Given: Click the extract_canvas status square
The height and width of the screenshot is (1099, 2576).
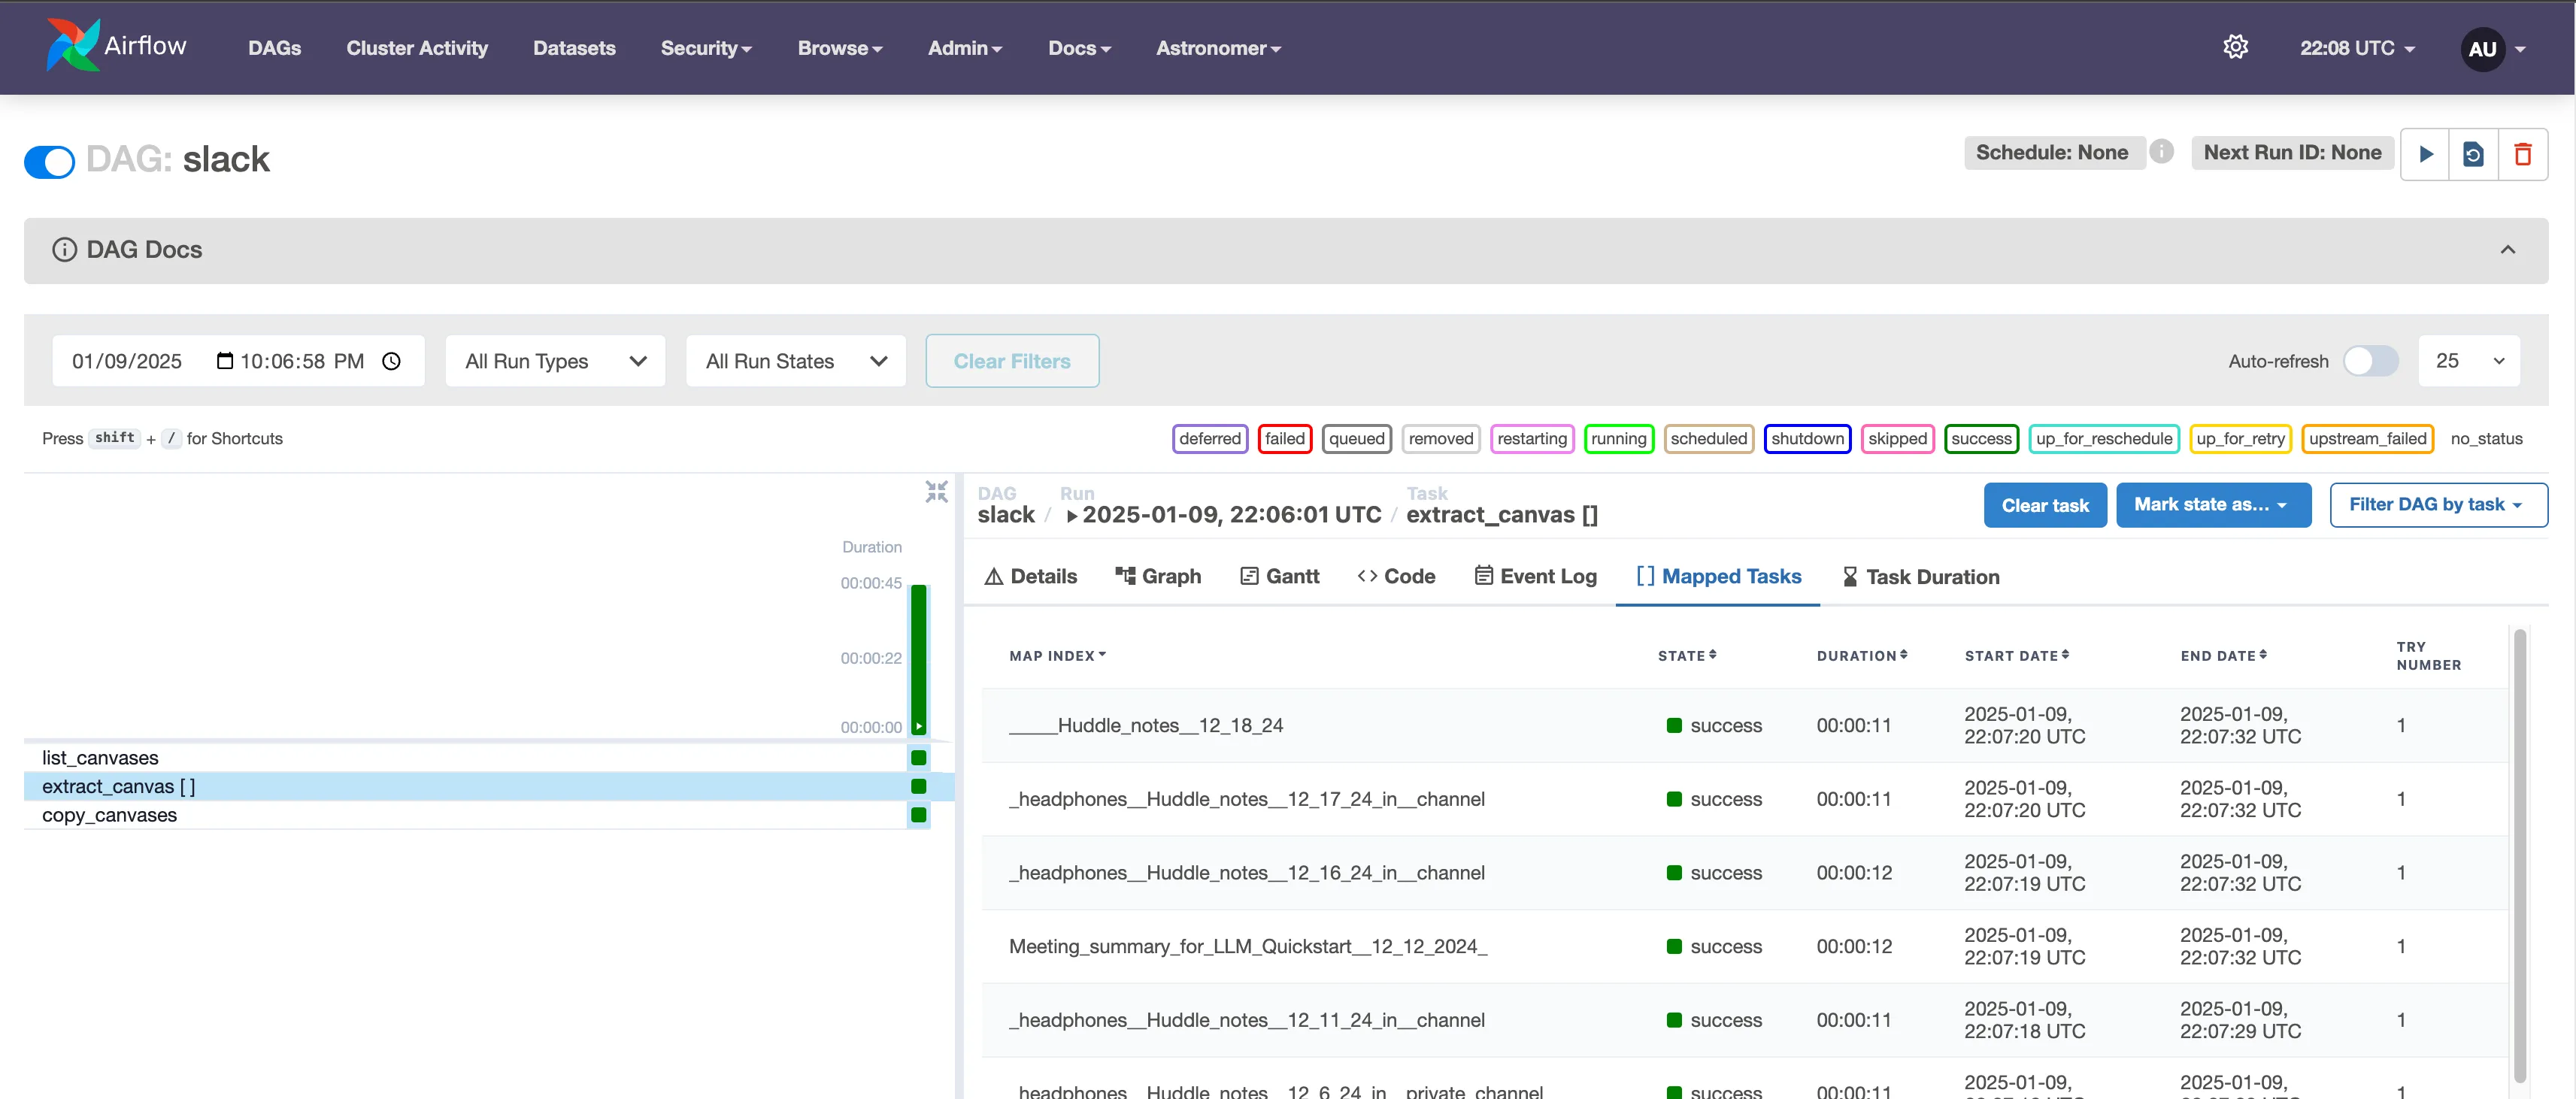Looking at the screenshot, I should point(919,786).
